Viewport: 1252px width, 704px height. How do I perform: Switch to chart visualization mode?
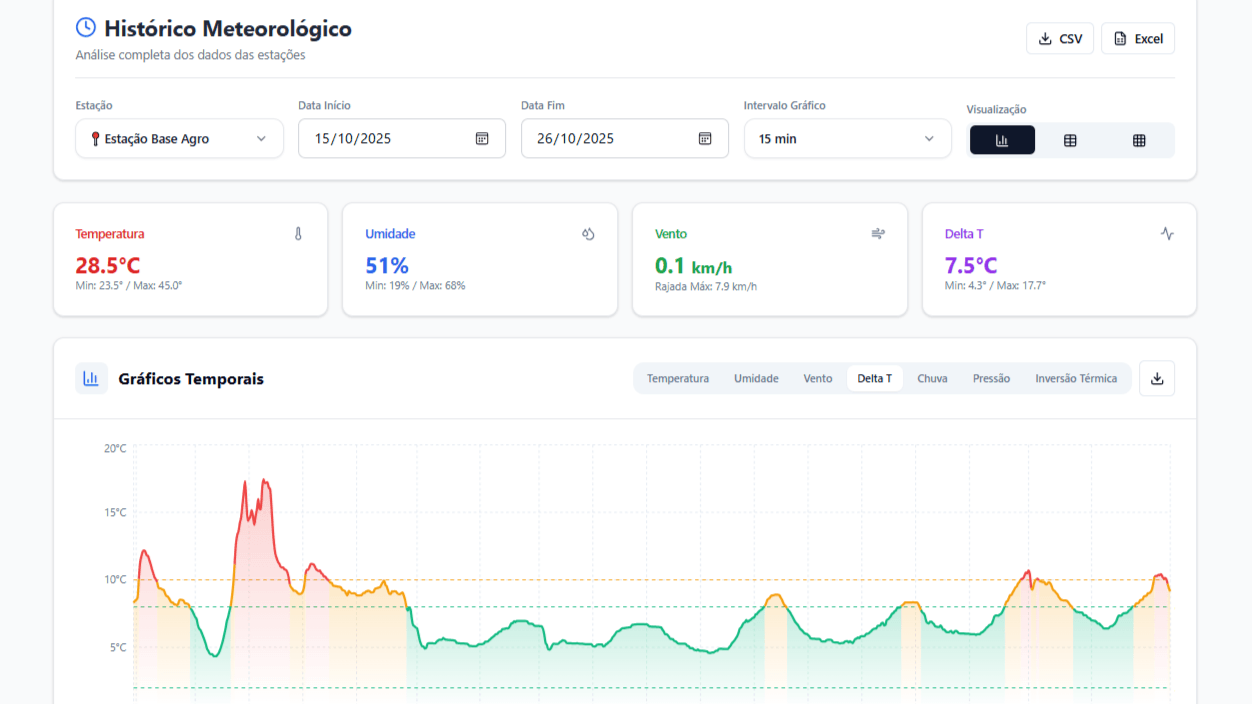tap(1002, 140)
